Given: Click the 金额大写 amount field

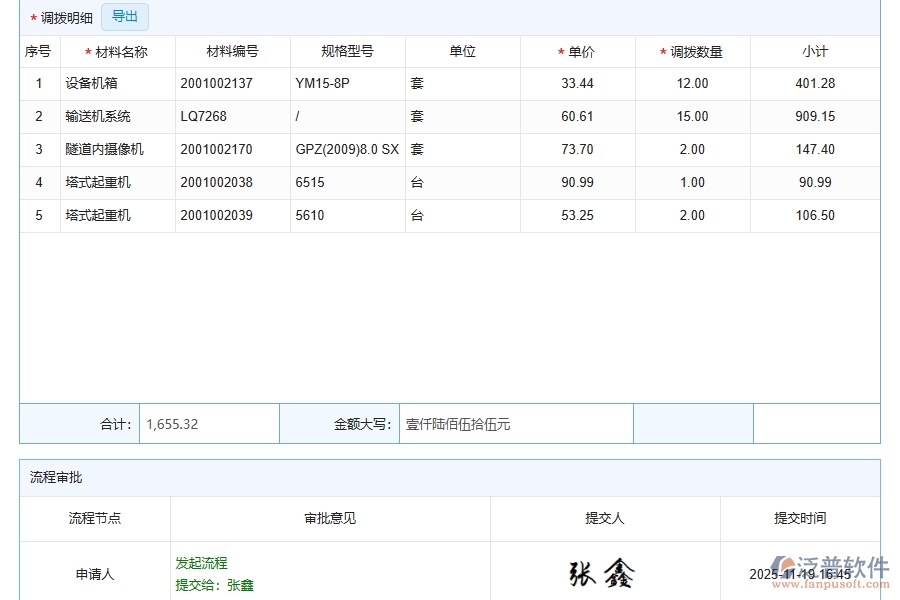Looking at the screenshot, I should [x=515, y=423].
